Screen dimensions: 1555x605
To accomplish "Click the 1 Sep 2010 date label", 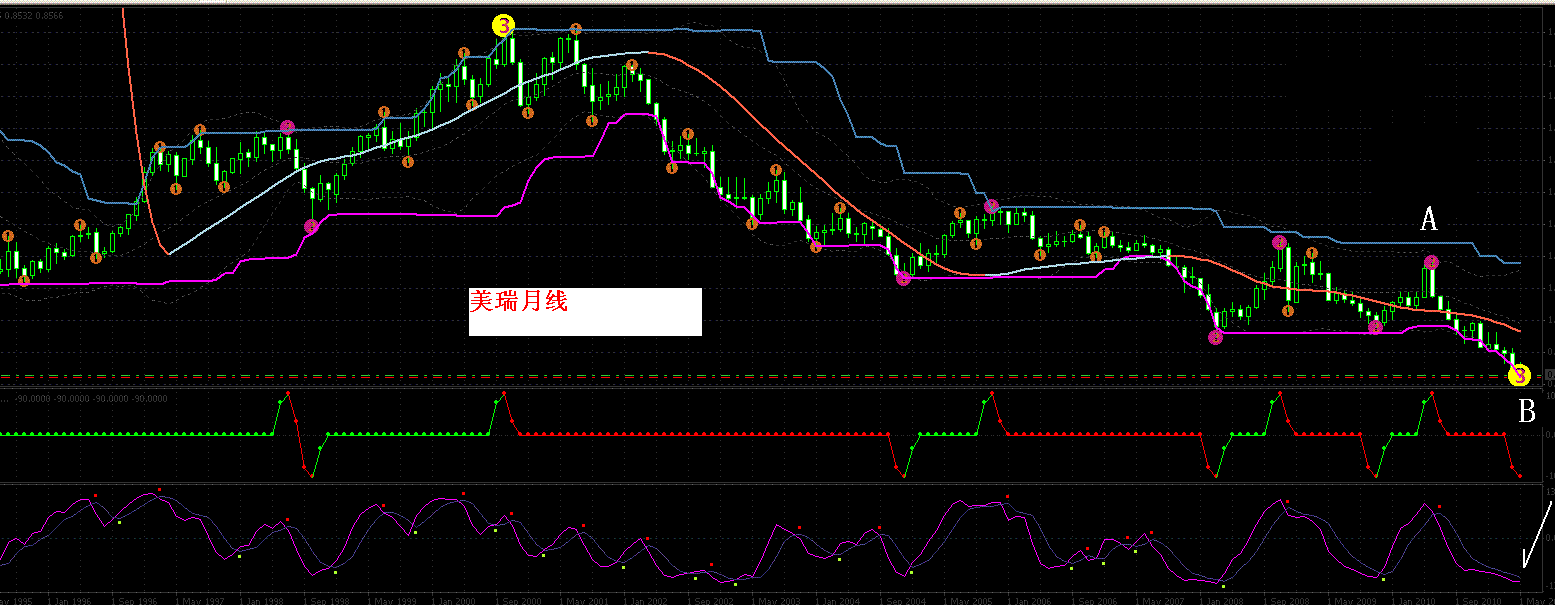I will tap(1477, 601).
